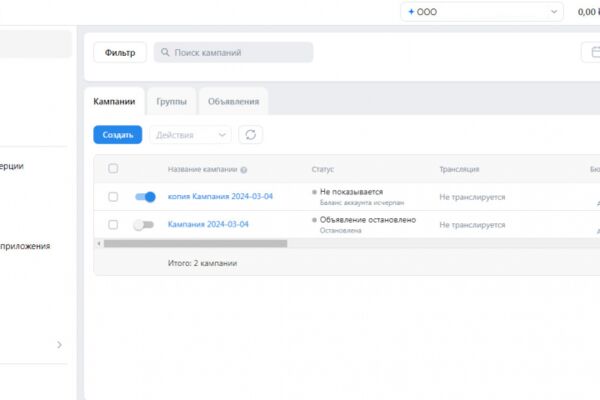
Task: Open the ООО account dropdown
Action: point(482,12)
